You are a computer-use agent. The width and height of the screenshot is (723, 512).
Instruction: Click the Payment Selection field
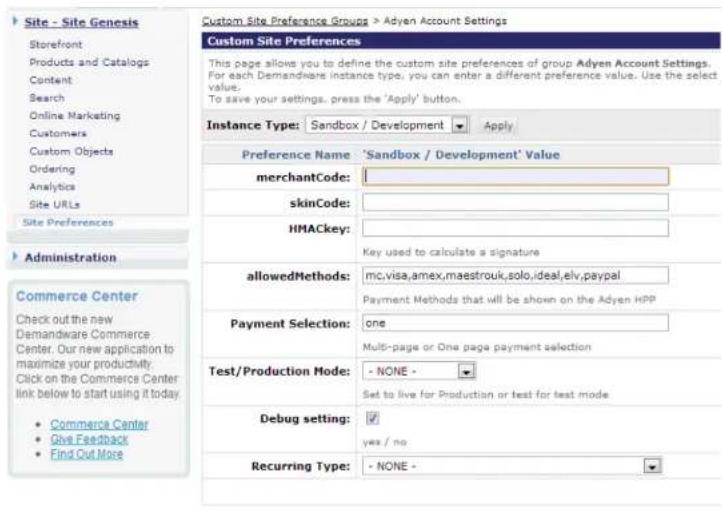click(515, 323)
